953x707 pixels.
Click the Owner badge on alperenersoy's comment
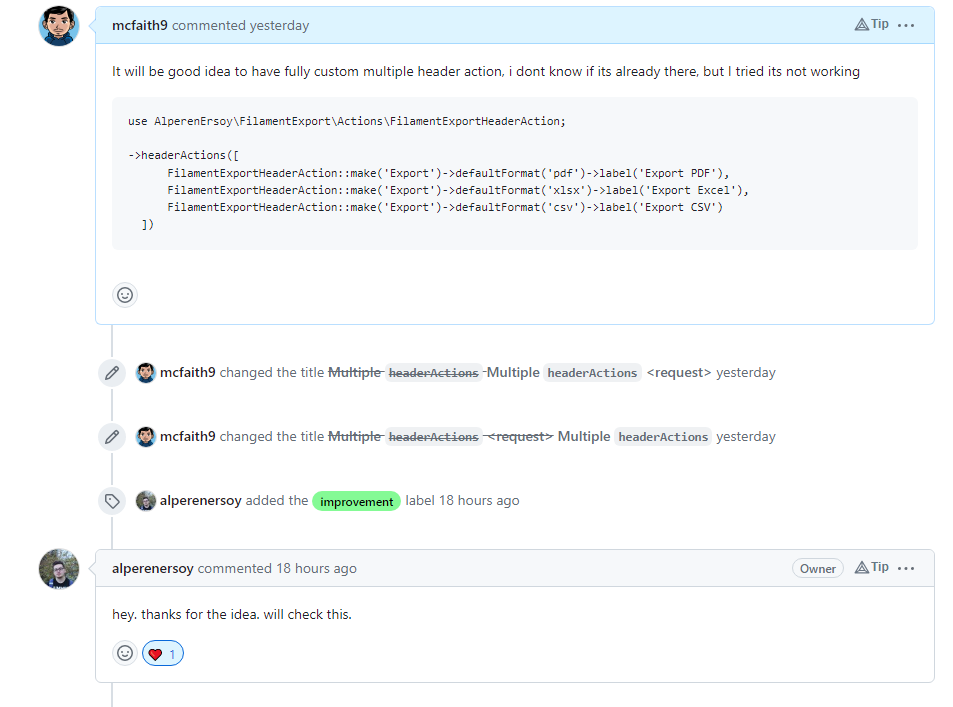817,568
